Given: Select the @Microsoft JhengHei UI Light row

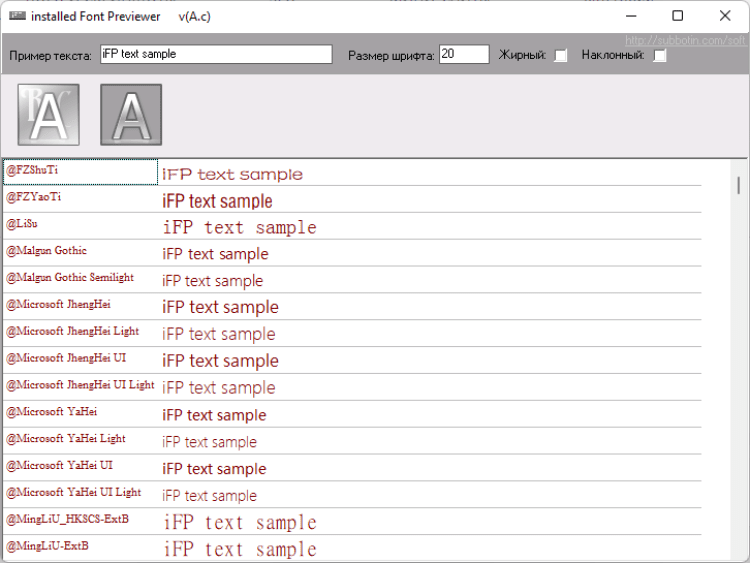Looking at the screenshot, I should click(80, 385).
